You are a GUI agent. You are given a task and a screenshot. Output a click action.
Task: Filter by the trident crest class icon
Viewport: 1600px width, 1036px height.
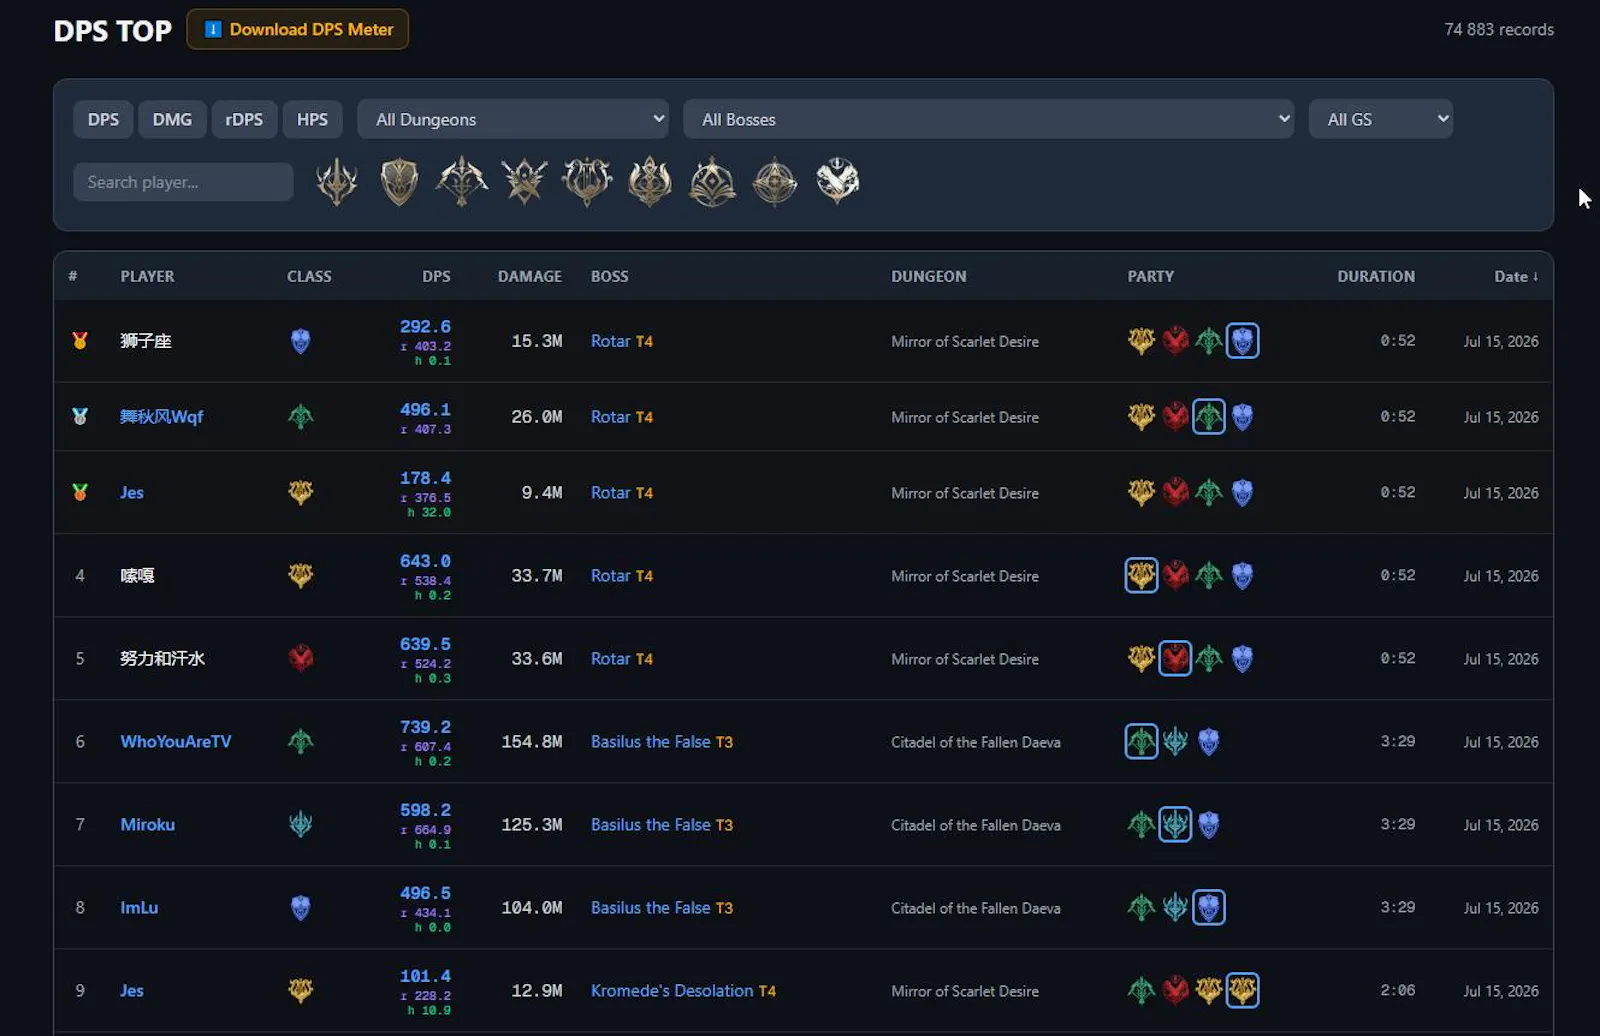650,182
